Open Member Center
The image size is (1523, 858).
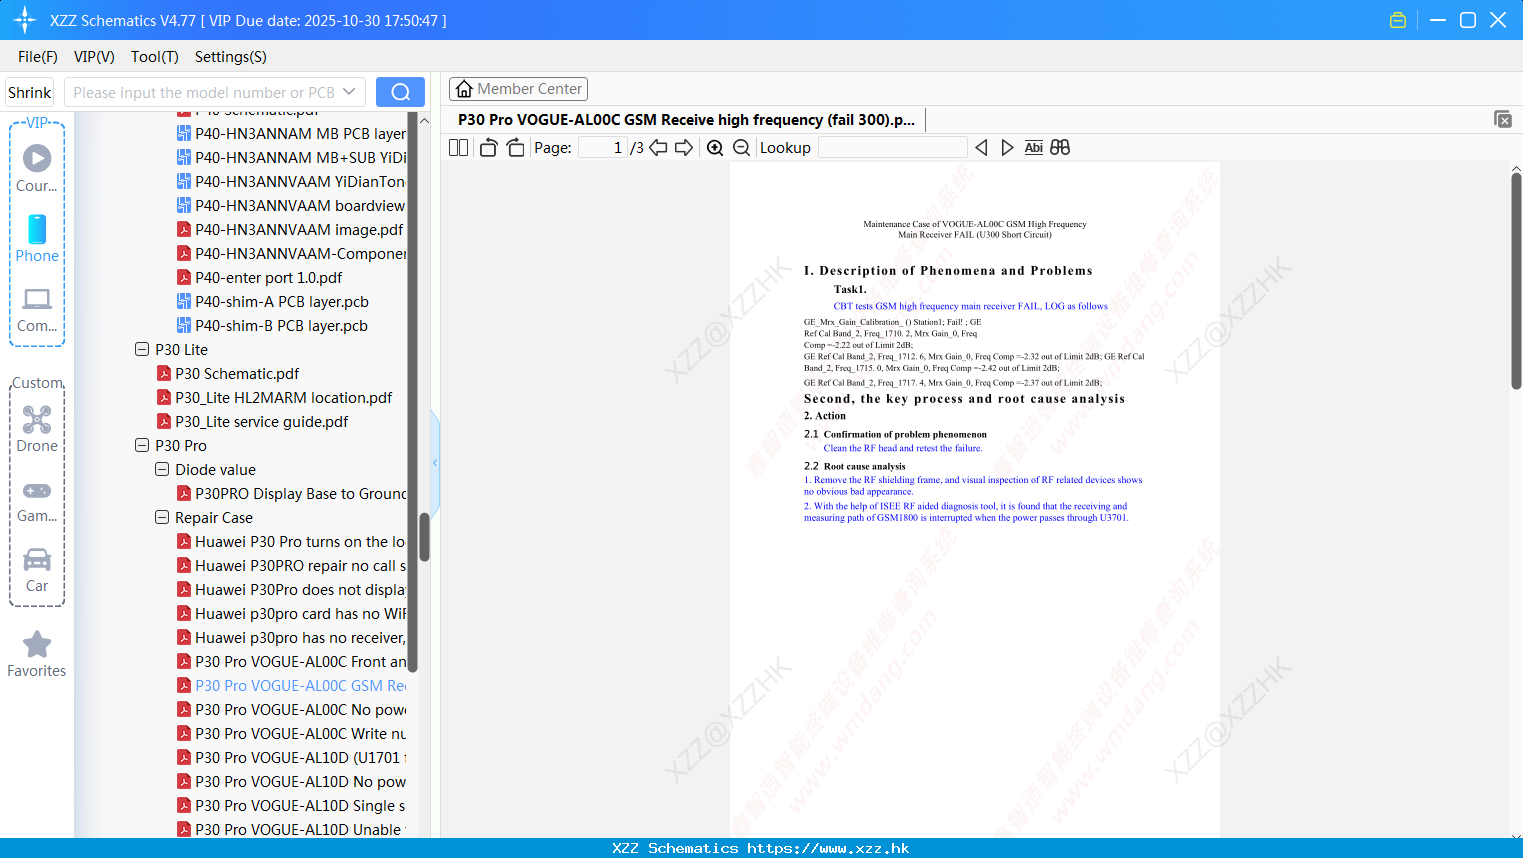[x=518, y=89]
